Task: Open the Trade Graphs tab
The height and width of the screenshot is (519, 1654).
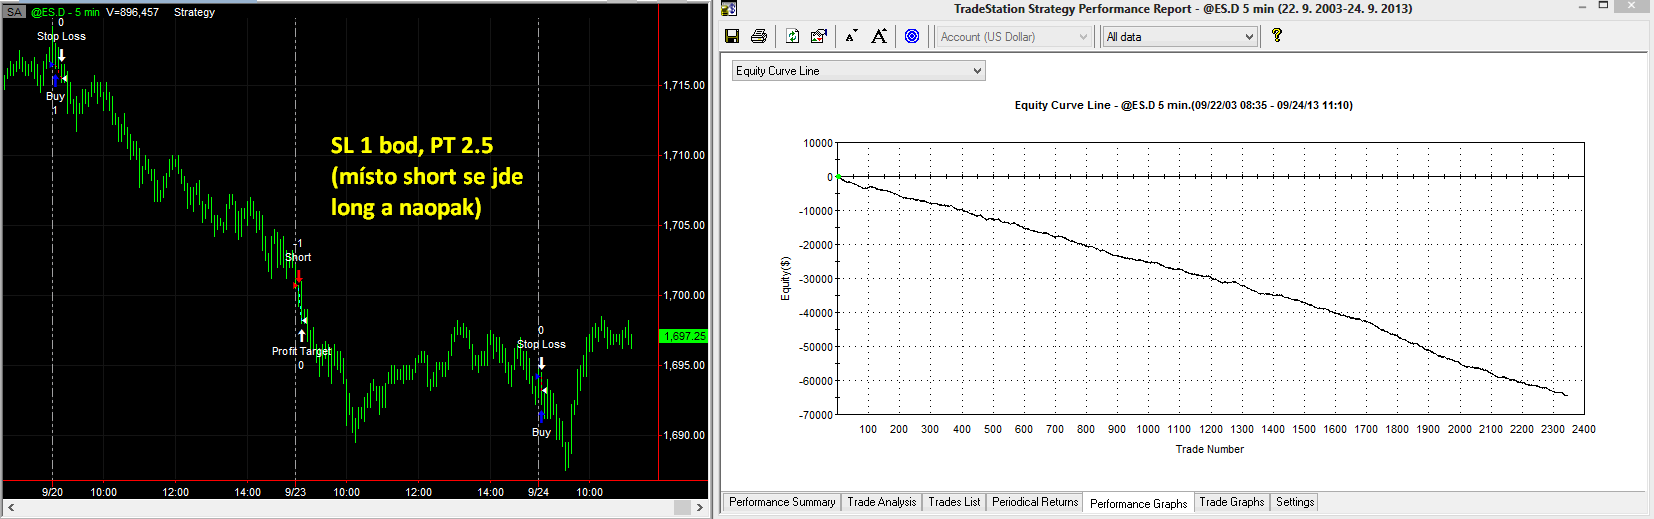Action: click(1231, 502)
